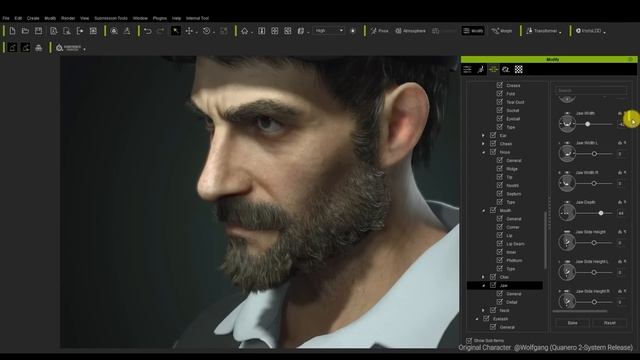Expand the Cheek tree node
Viewport: 640px width, 360px height.
pos(483,144)
